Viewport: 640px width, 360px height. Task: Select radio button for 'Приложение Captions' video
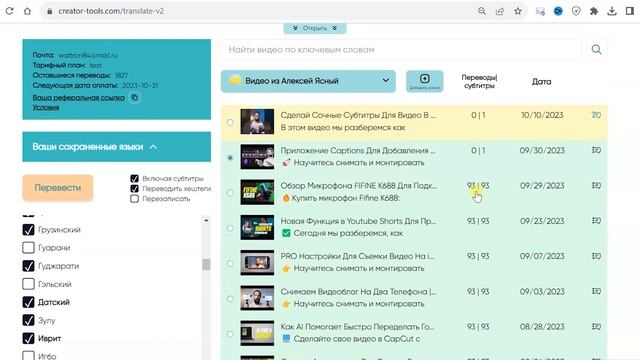pyautogui.click(x=230, y=158)
